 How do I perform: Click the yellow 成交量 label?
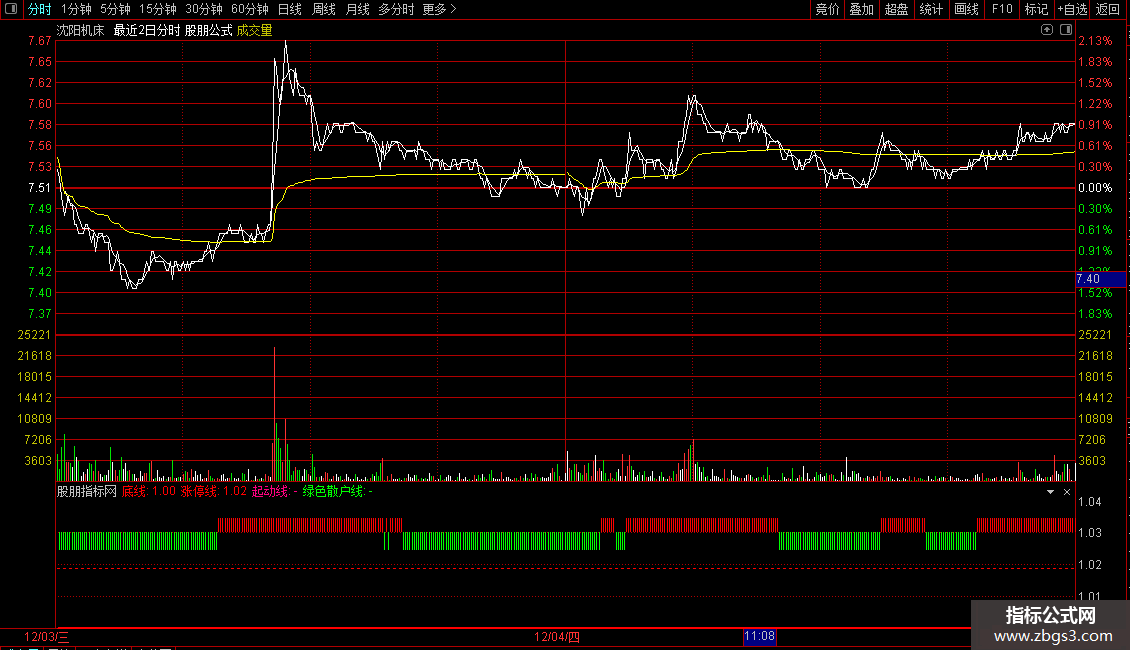(254, 30)
